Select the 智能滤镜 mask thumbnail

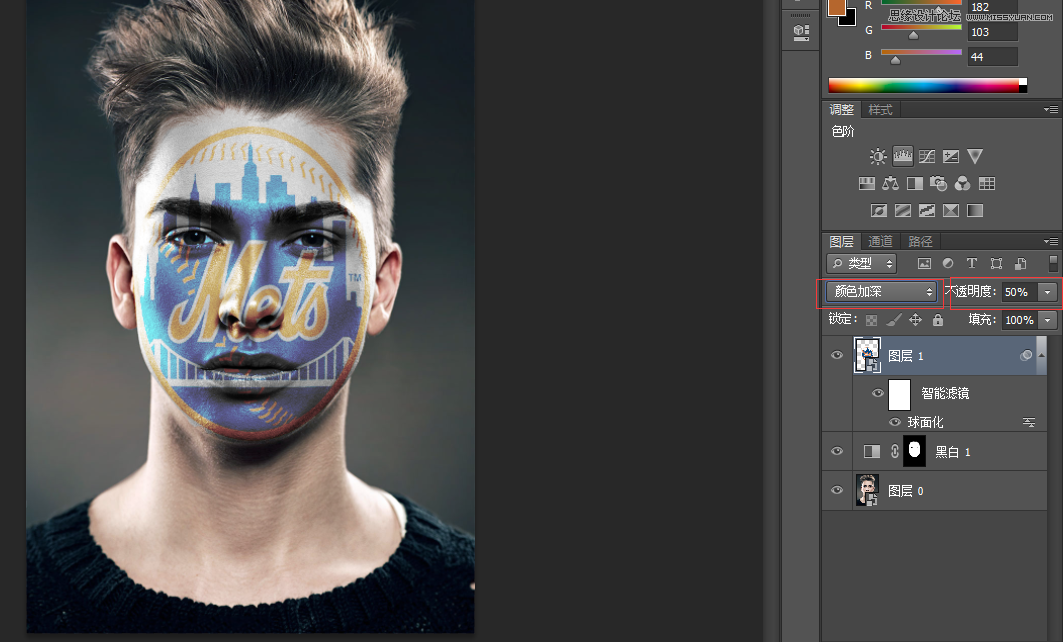[x=899, y=394]
